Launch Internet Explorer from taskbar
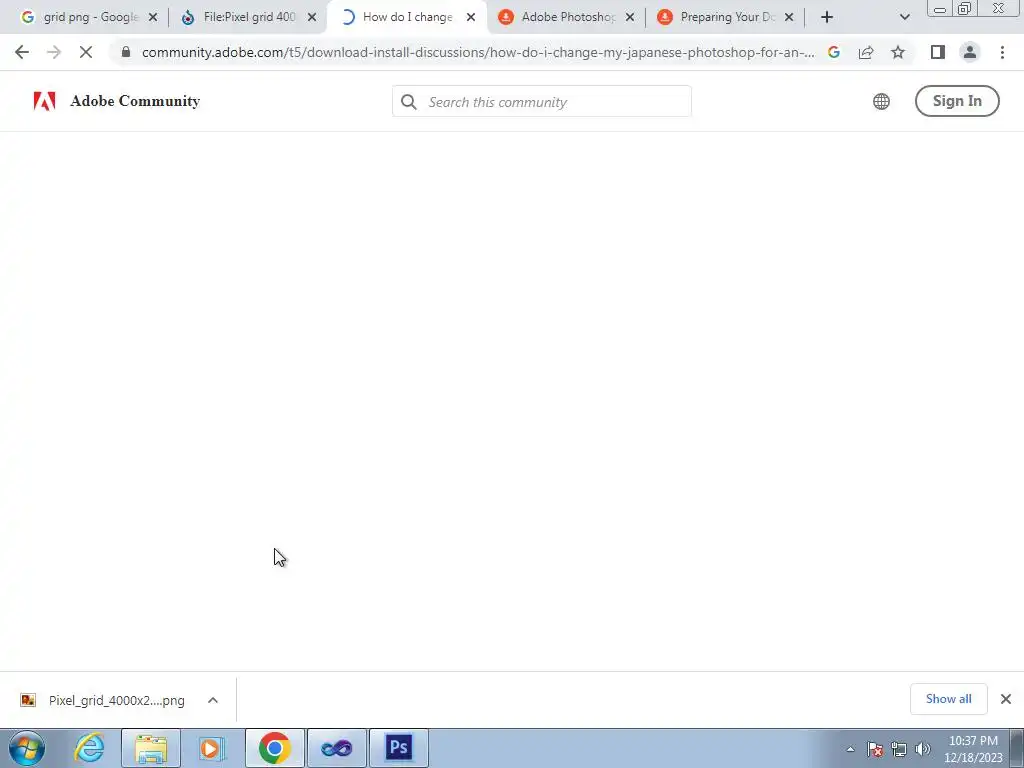Screen dimensions: 1024x768 point(89,748)
